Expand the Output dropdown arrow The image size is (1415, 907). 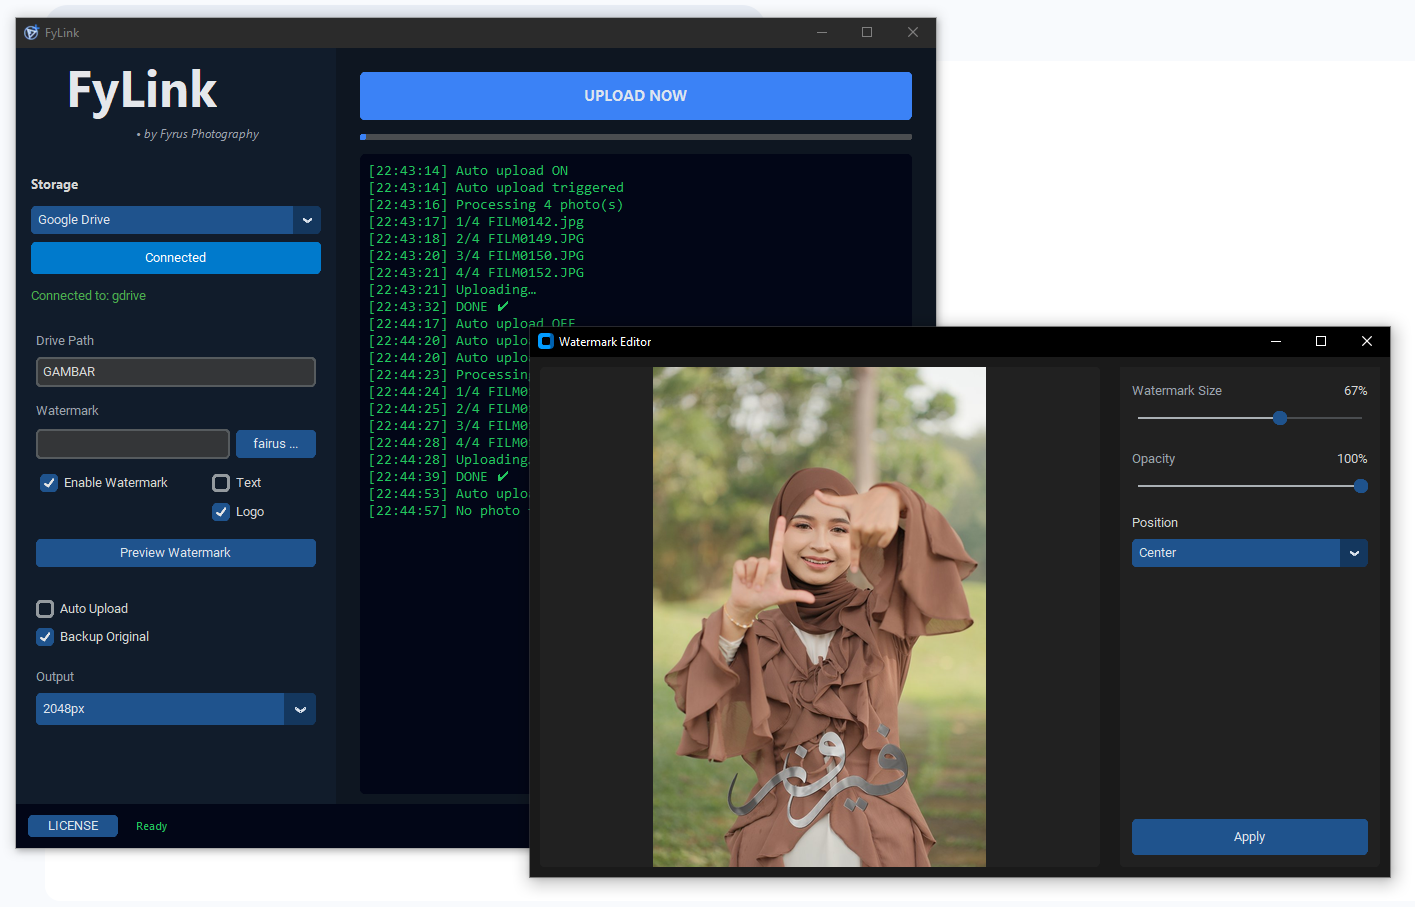[300, 709]
